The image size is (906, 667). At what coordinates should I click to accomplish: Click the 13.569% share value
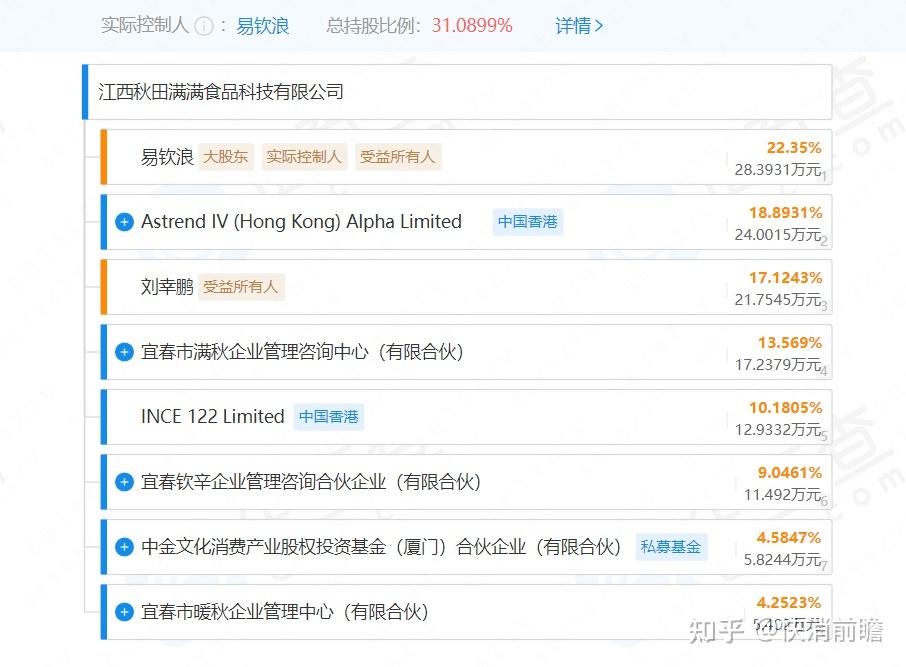(x=790, y=343)
